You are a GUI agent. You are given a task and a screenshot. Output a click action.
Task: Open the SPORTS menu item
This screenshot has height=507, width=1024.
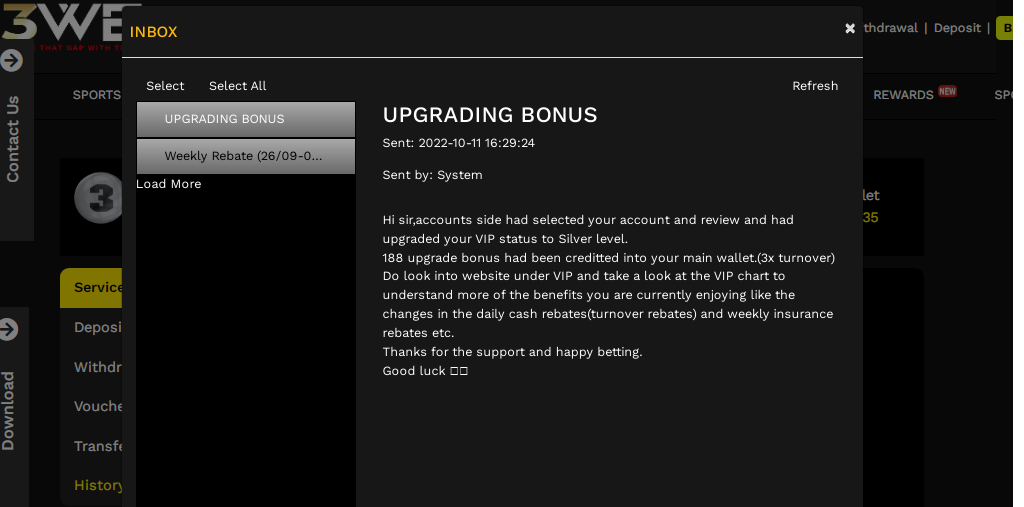[97, 95]
